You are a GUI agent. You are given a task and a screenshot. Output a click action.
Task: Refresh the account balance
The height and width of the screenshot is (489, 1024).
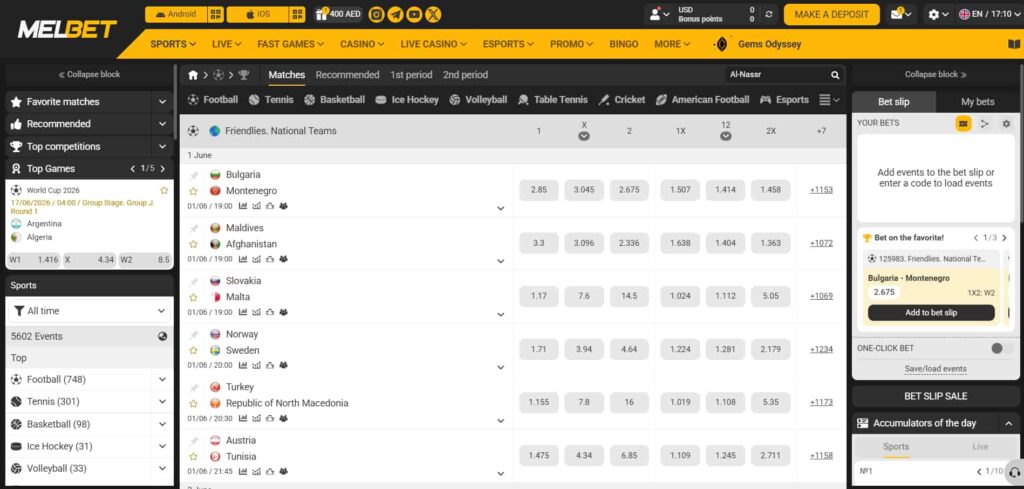tap(769, 14)
